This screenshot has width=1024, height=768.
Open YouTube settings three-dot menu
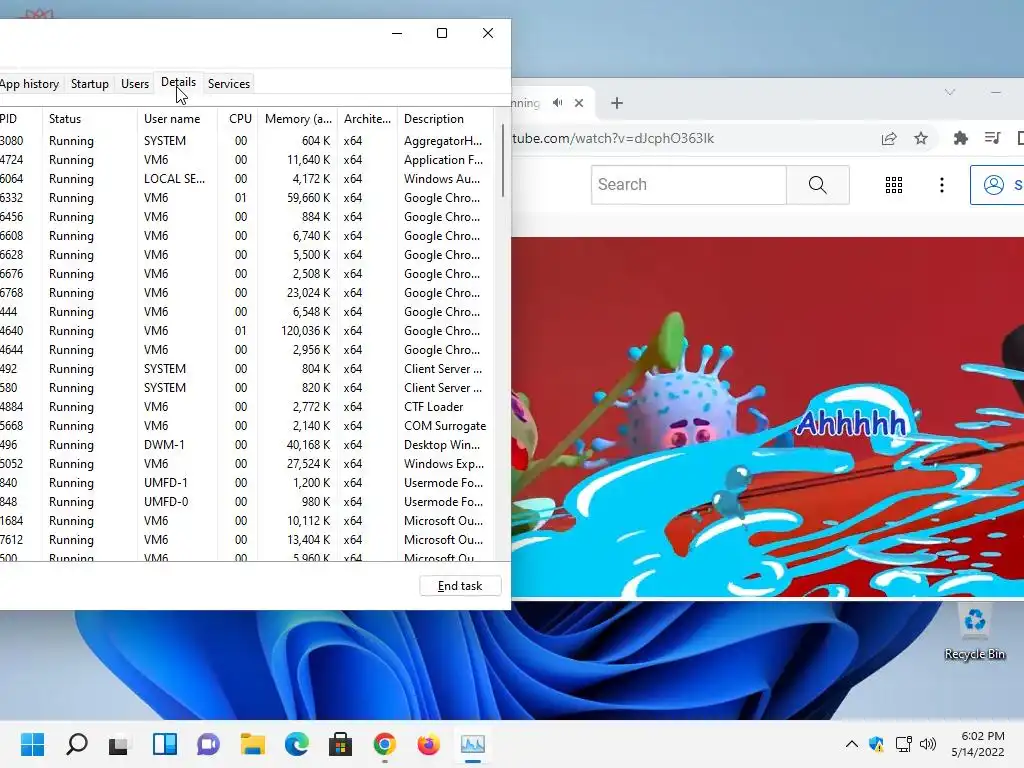941,185
